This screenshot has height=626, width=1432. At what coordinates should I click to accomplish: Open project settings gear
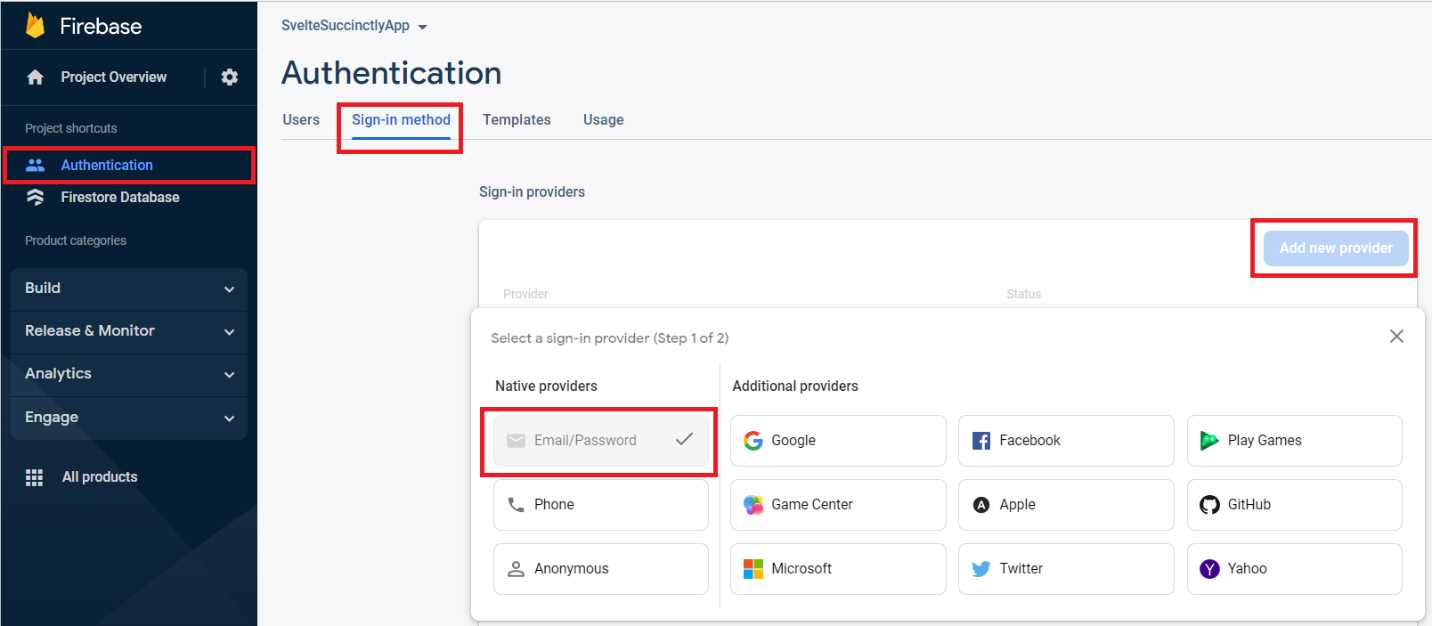pos(230,77)
